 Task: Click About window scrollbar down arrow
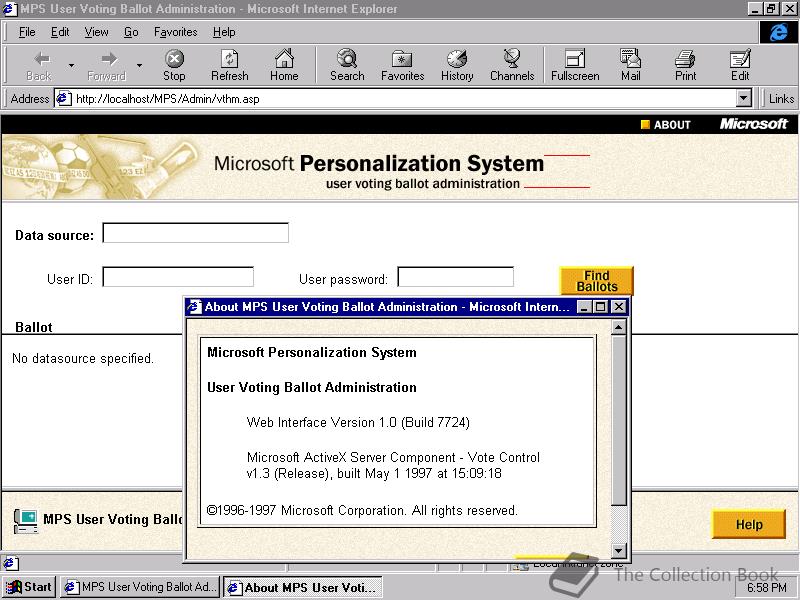click(x=618, y=551)
